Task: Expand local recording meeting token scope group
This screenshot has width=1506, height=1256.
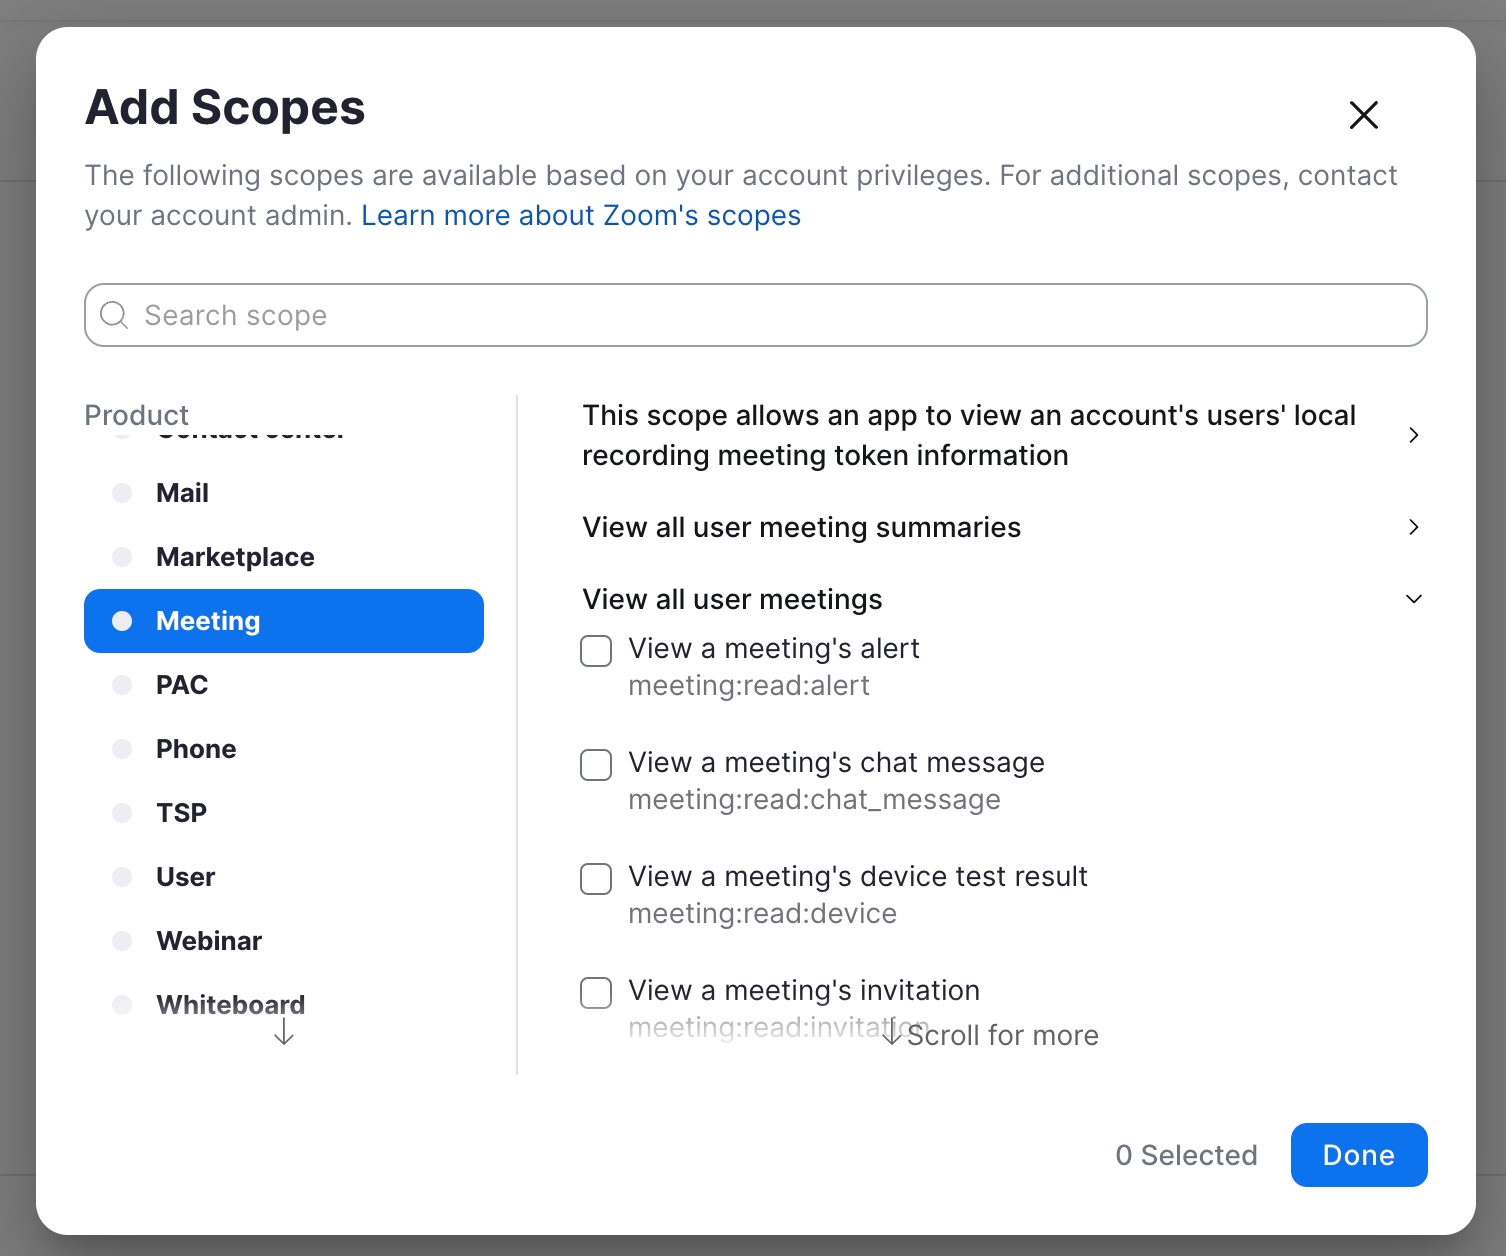Action: (x=1413, y=435)
